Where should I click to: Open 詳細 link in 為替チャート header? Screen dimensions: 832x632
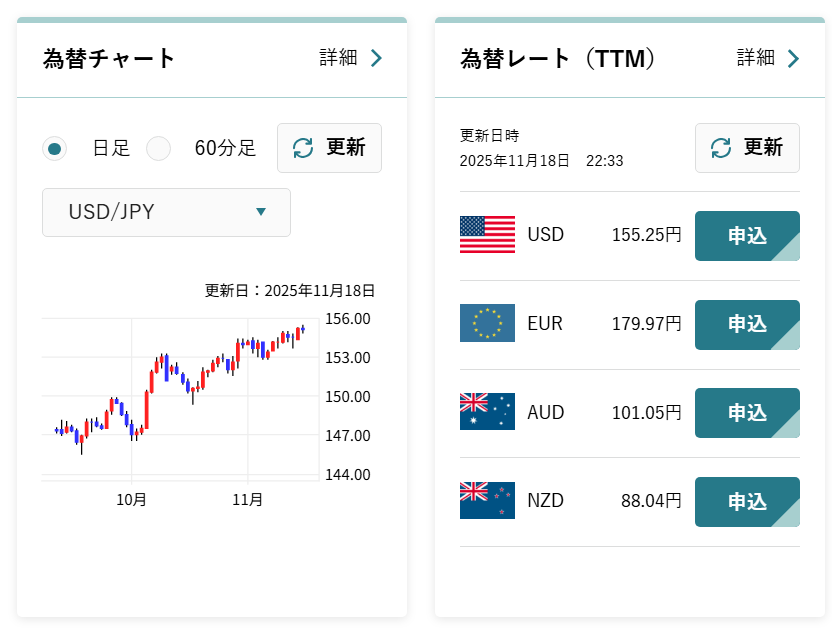click(x=338, y=58)
